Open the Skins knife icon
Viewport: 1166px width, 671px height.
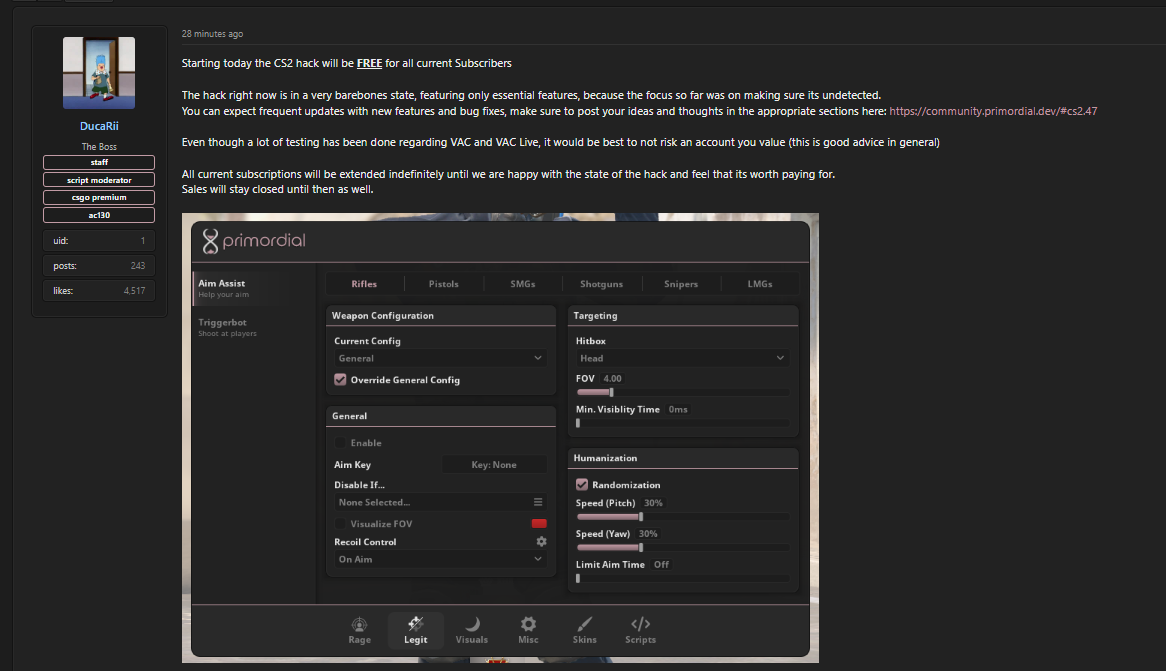pos(584,623)
